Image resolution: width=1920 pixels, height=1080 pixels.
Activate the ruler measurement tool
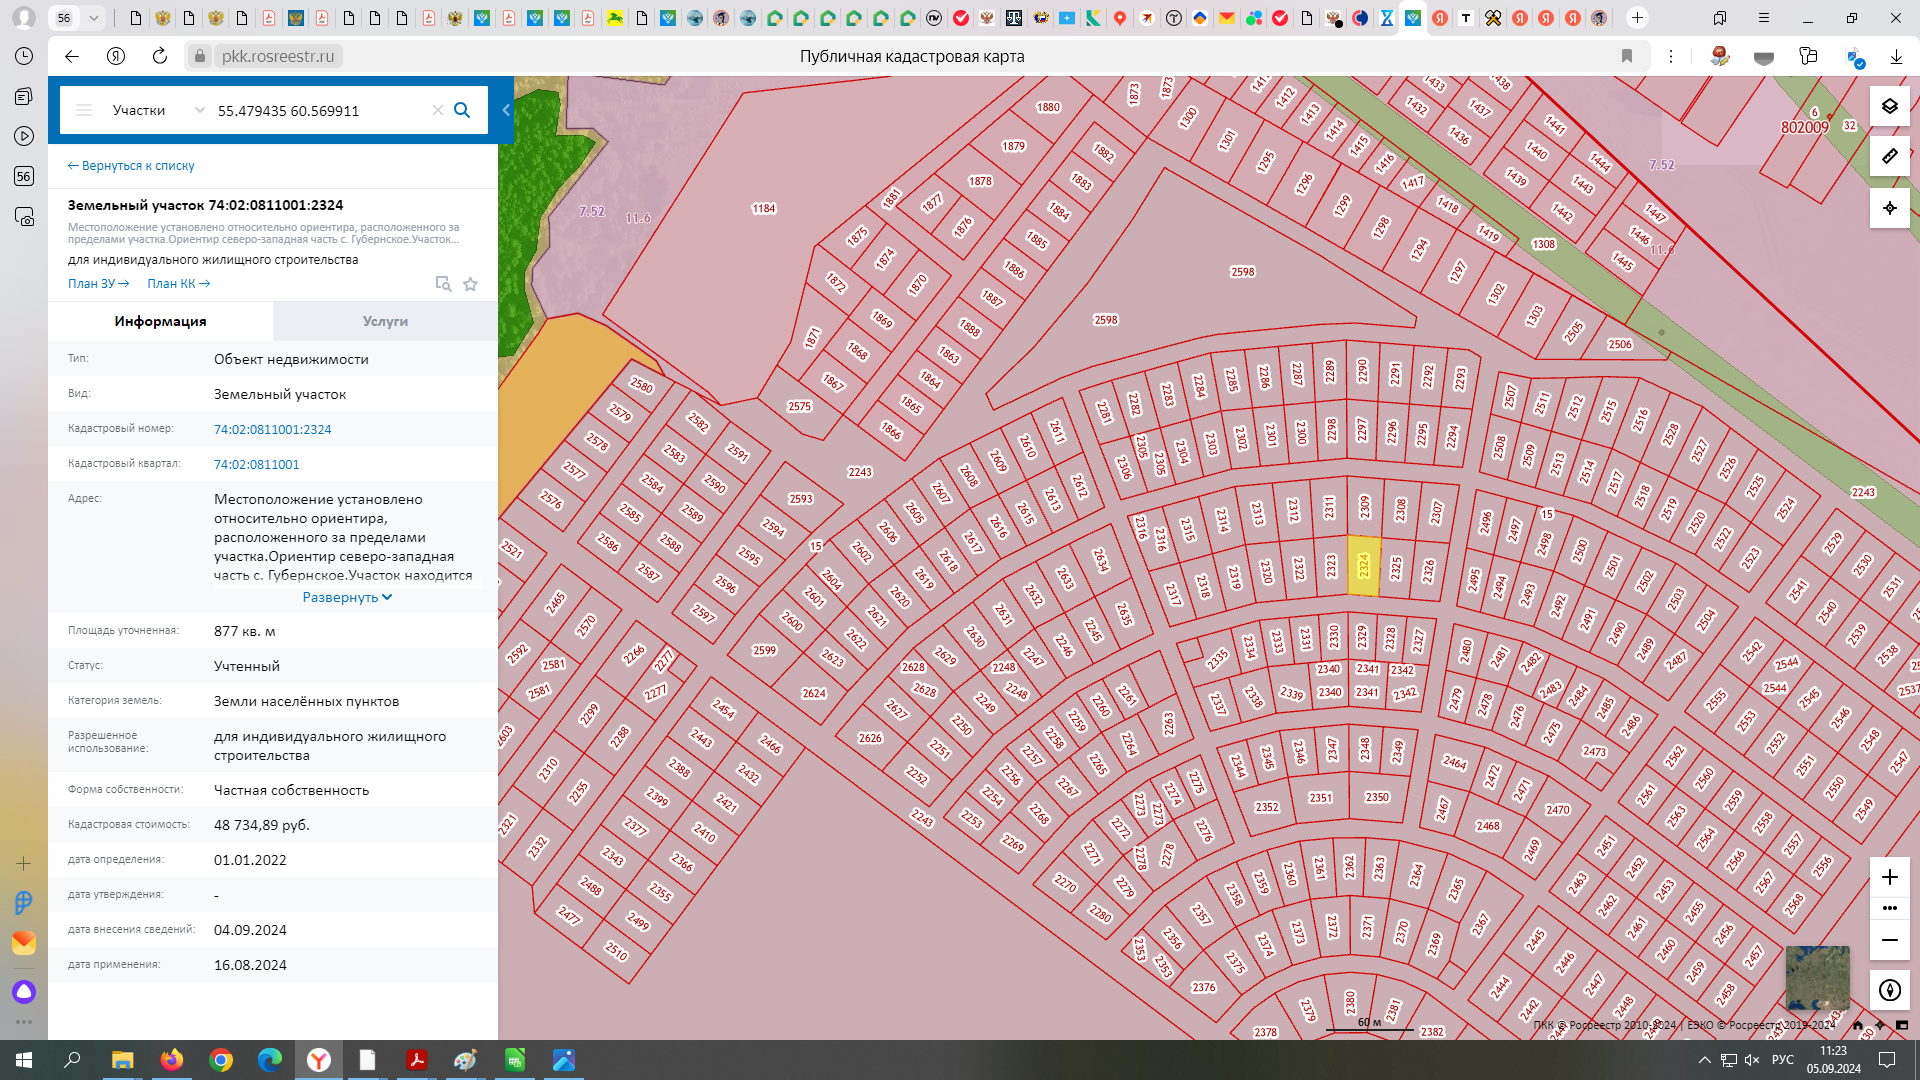pyautogui.click(x=1889, y=156)
